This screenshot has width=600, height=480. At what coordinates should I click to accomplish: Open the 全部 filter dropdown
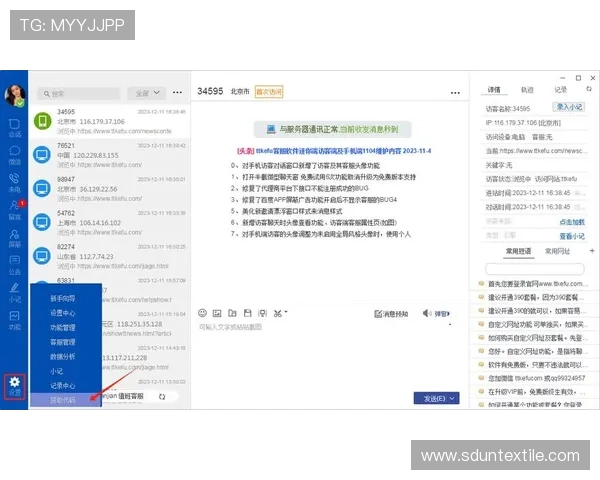pyautogui.click(x=147, y=93)
